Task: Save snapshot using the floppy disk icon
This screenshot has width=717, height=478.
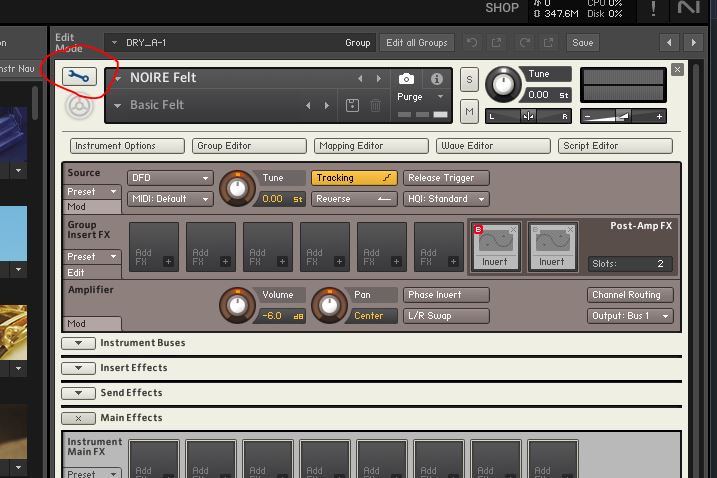Action: (x=352, y=105)
